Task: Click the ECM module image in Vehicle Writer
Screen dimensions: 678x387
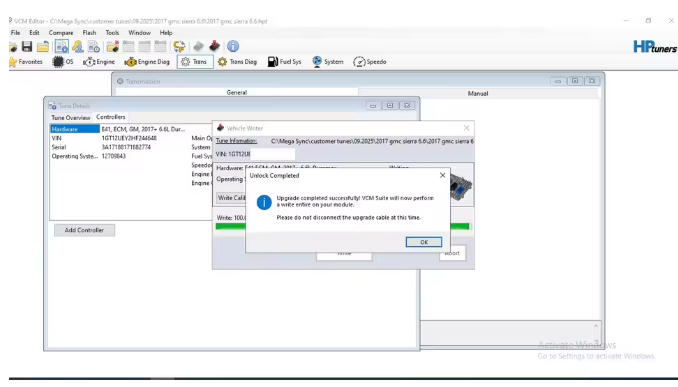Action: 461,187
